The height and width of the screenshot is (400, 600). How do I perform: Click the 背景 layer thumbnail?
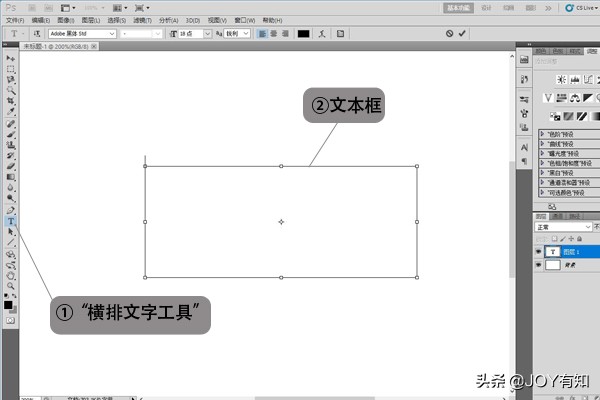point(553,265)
